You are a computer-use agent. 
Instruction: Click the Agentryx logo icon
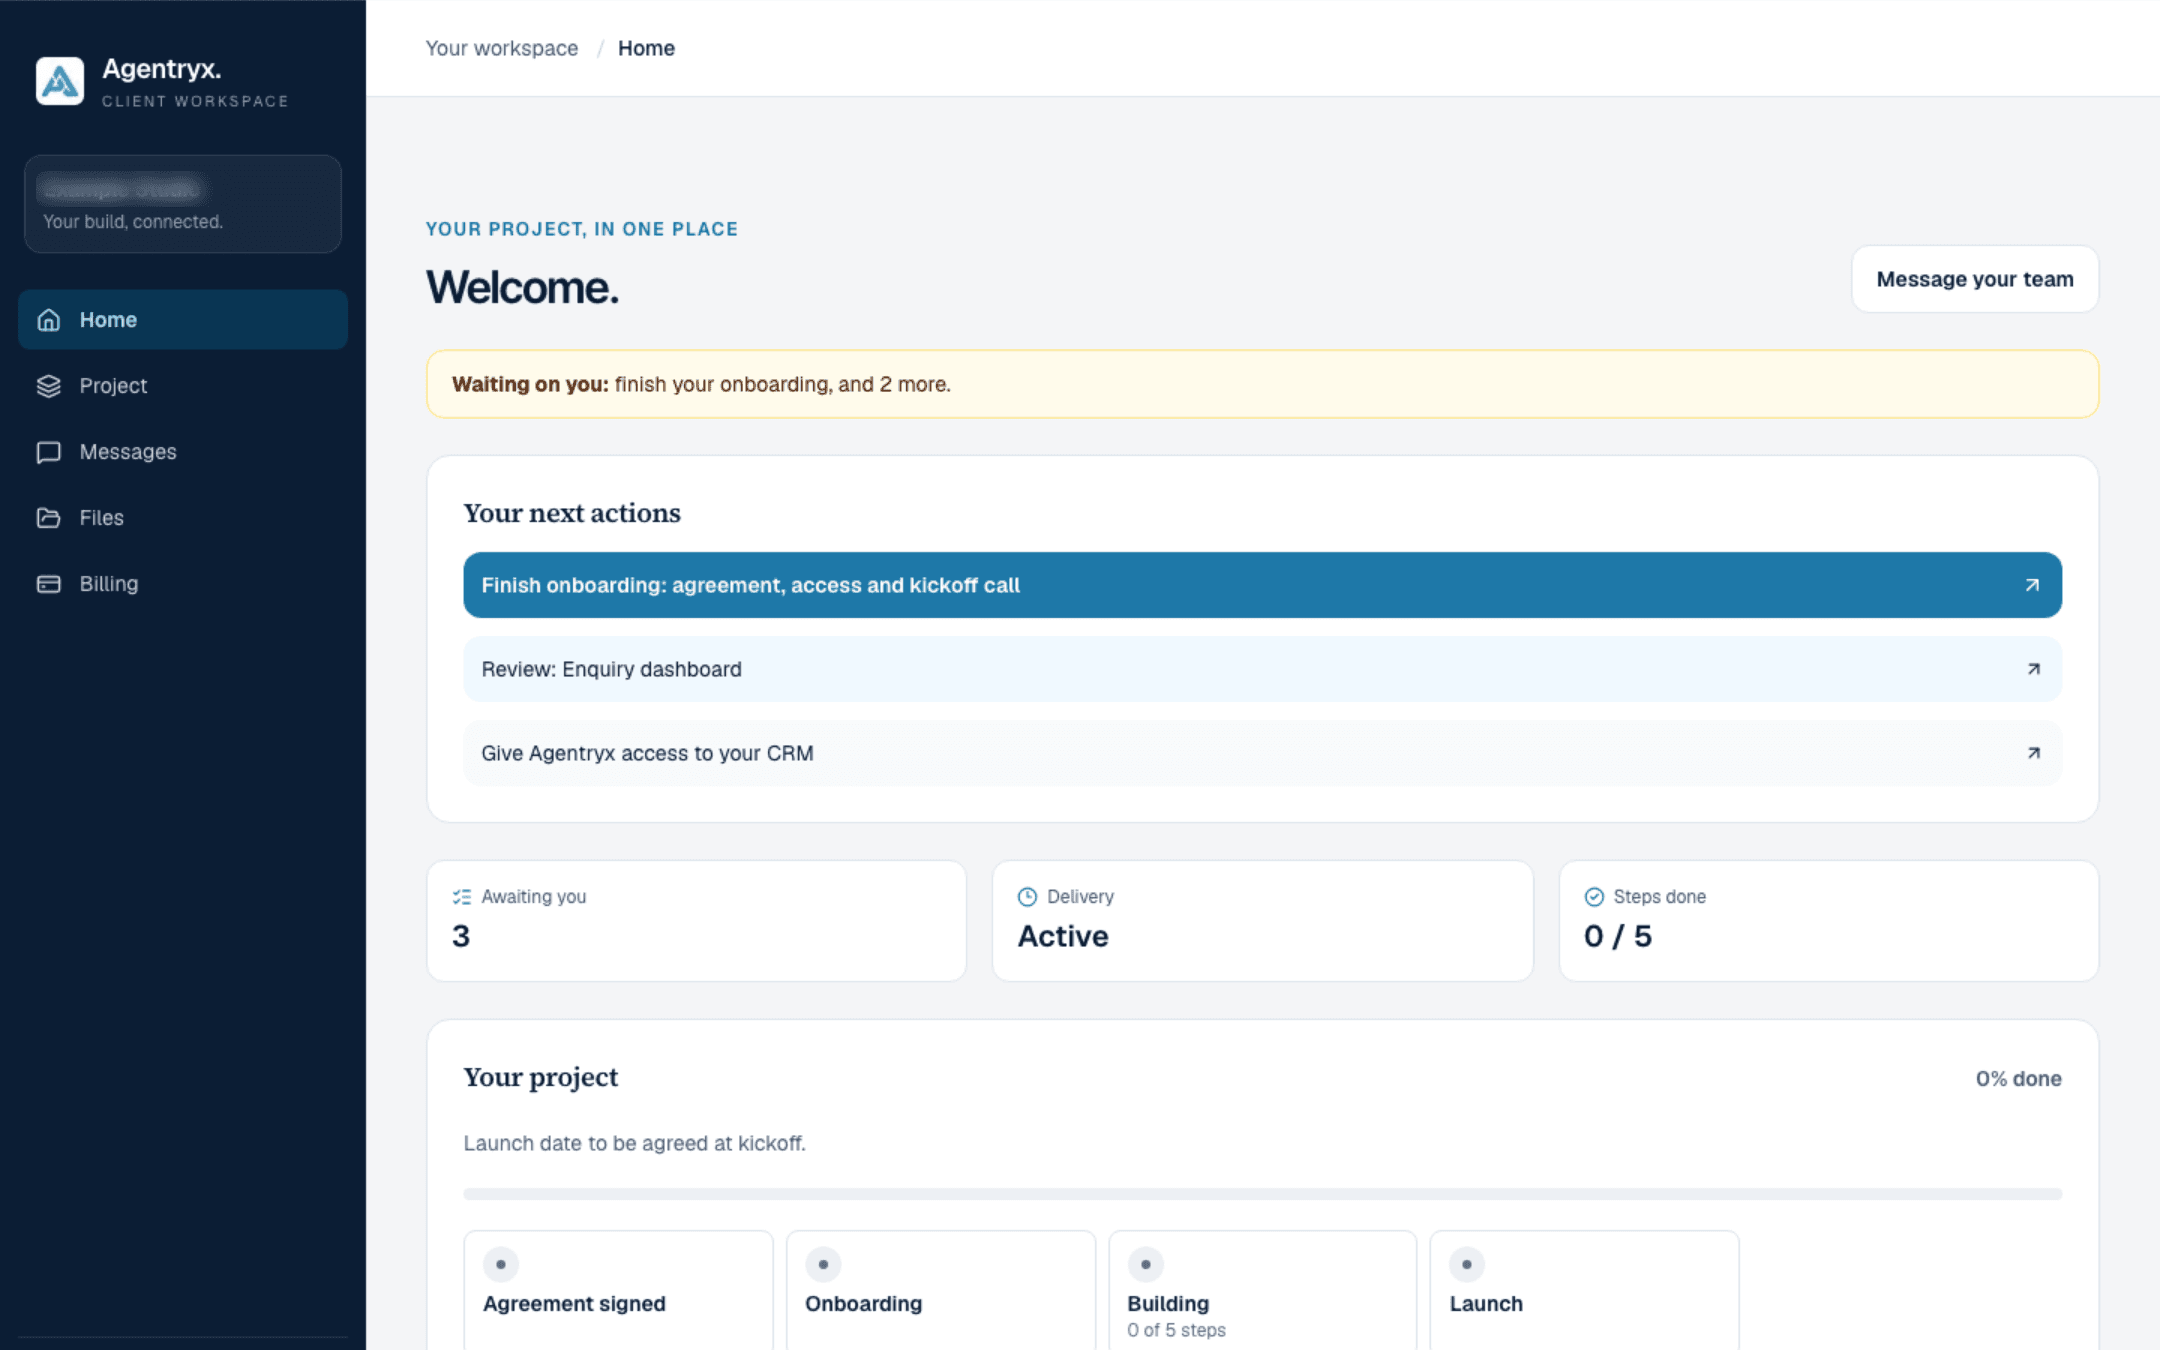(x=60, y=81)
